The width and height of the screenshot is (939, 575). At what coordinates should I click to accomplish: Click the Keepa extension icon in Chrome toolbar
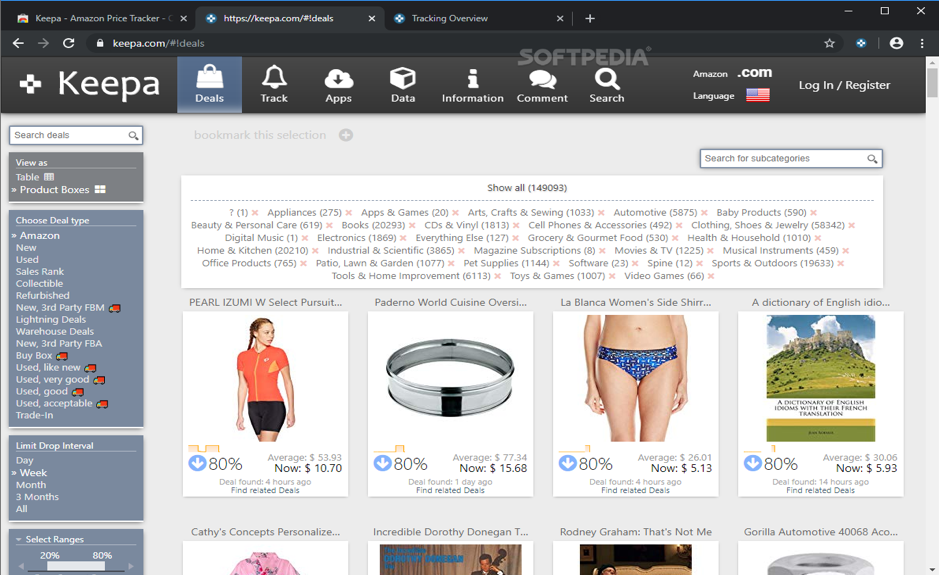861,43
